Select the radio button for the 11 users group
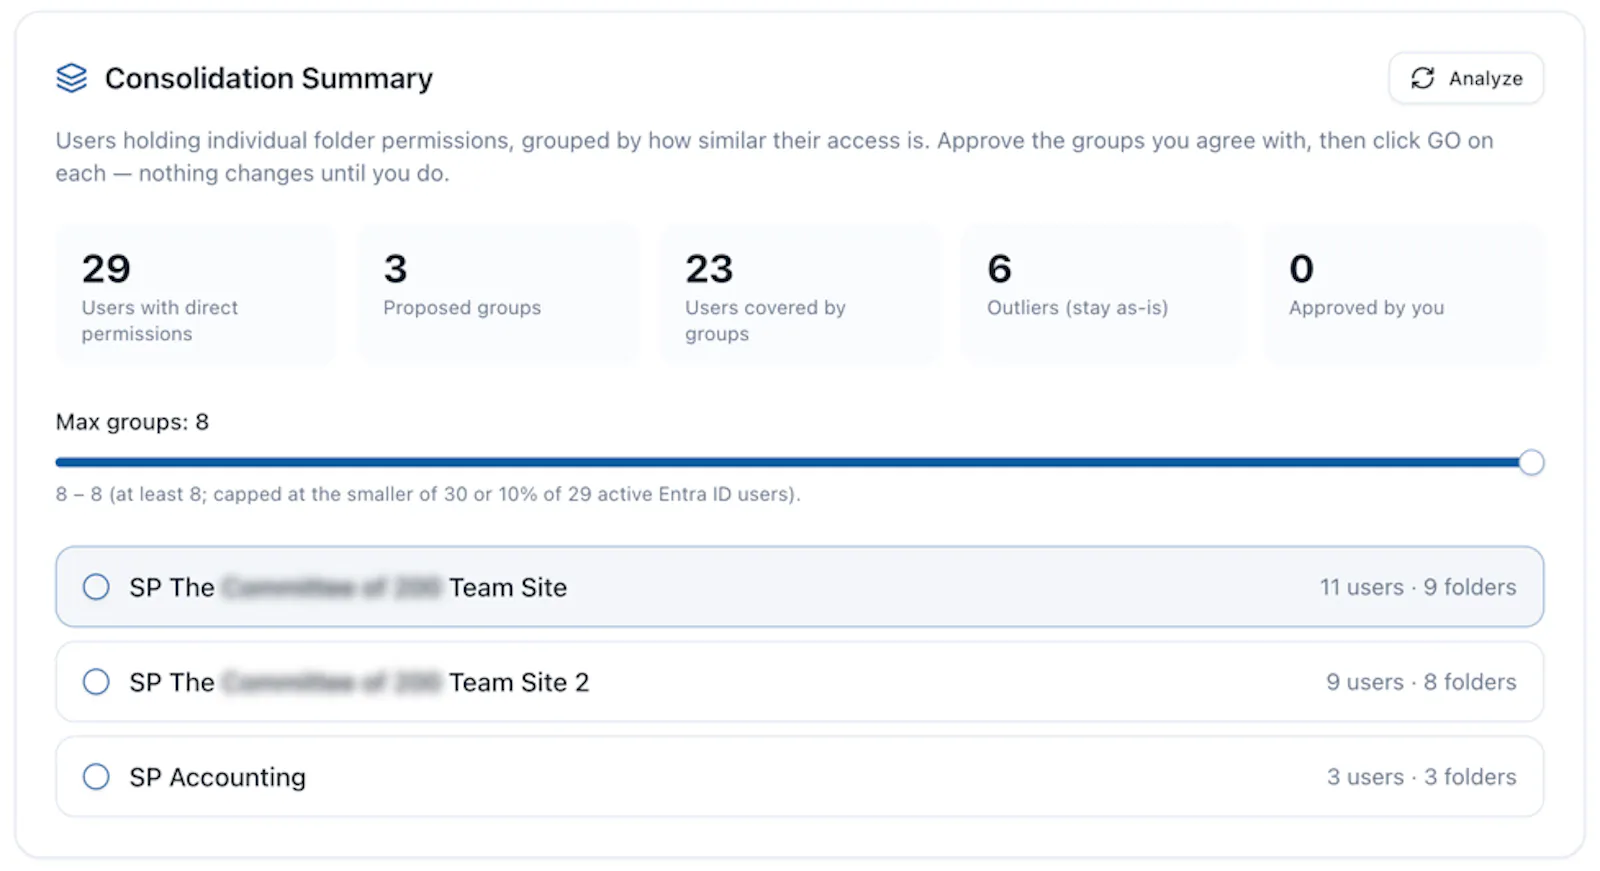1600x871 pixels. point(96,587)
